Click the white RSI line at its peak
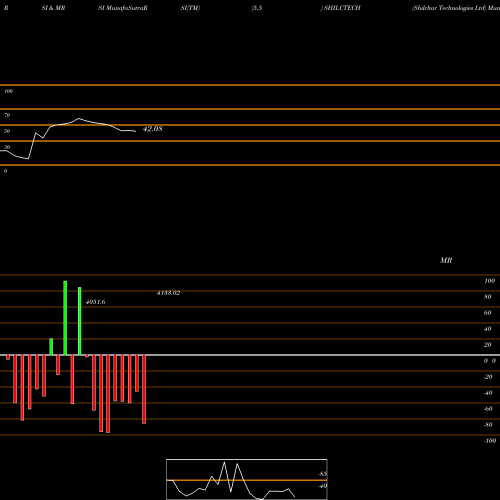 (x=79, y=118)
